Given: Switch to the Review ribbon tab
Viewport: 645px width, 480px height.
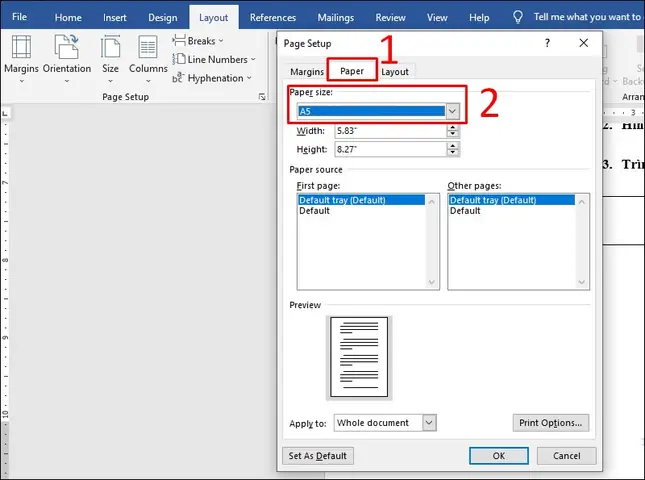Looking at the screenshot, I should [x=390, y=17].
